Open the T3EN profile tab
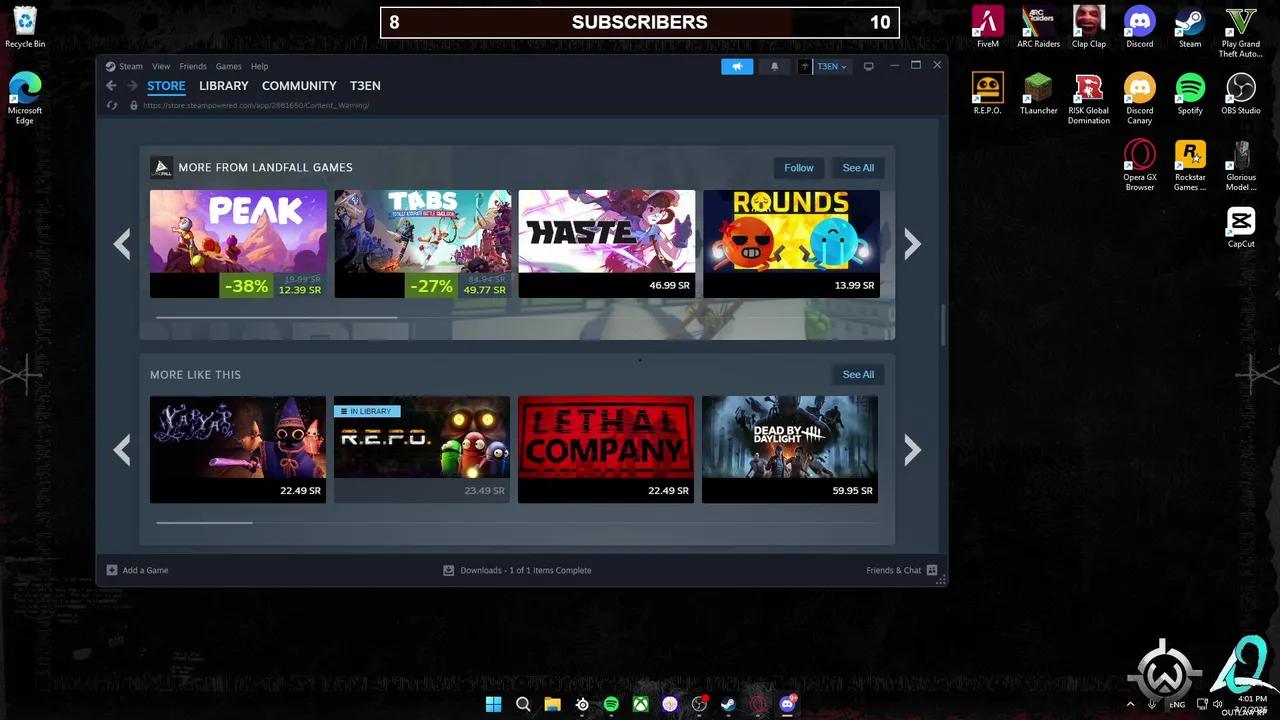The height and width of the screenshot is (720, 1280). tap(365, 86)
